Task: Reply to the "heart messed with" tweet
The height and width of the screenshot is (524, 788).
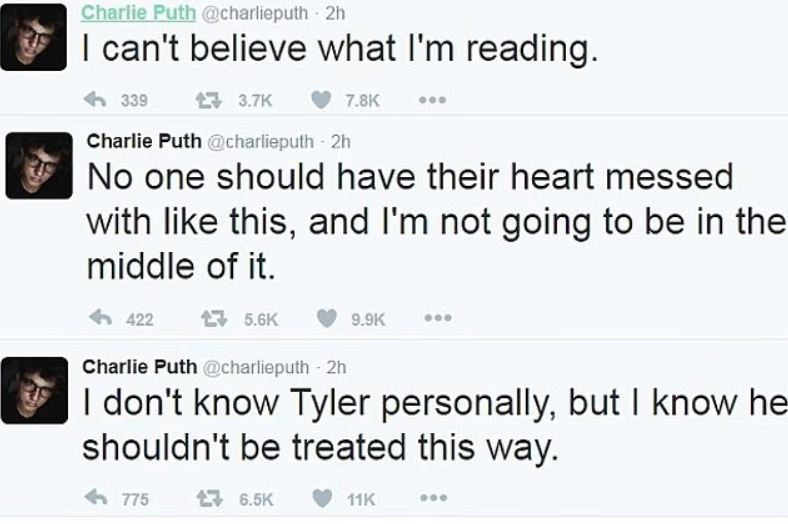Action: 100,318
